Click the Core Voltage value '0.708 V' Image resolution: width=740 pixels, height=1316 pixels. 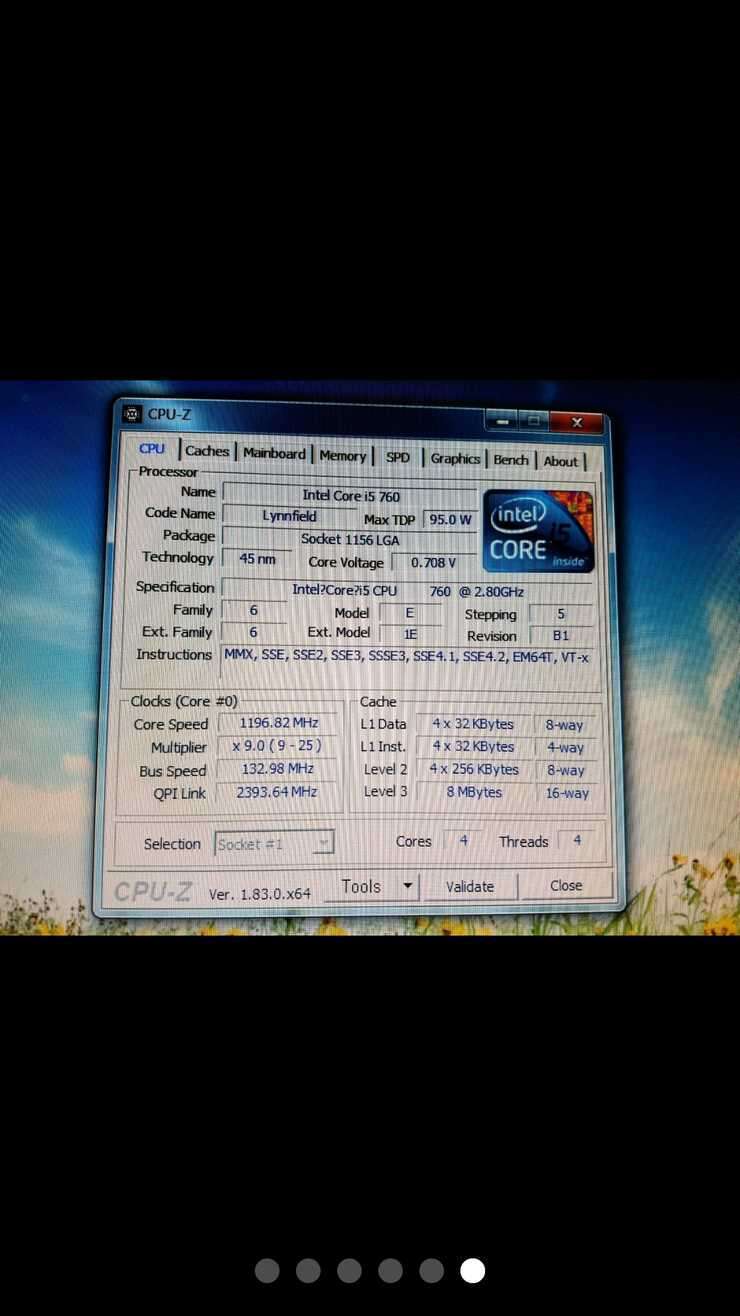click(433, 563)
